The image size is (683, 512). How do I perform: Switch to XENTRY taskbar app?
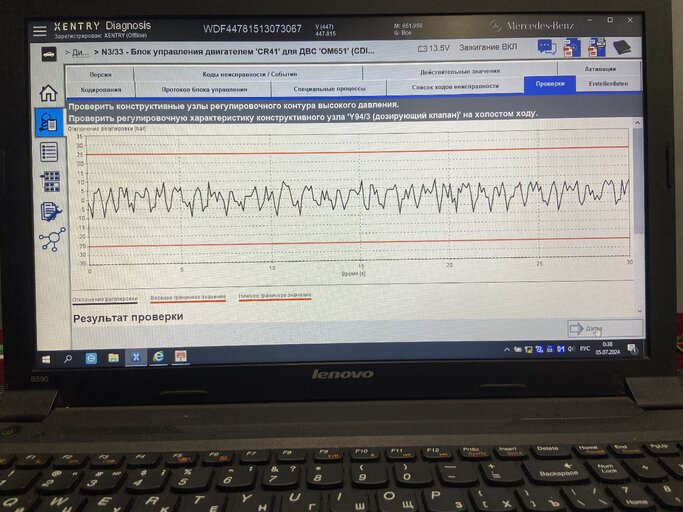tap(136, 357)
